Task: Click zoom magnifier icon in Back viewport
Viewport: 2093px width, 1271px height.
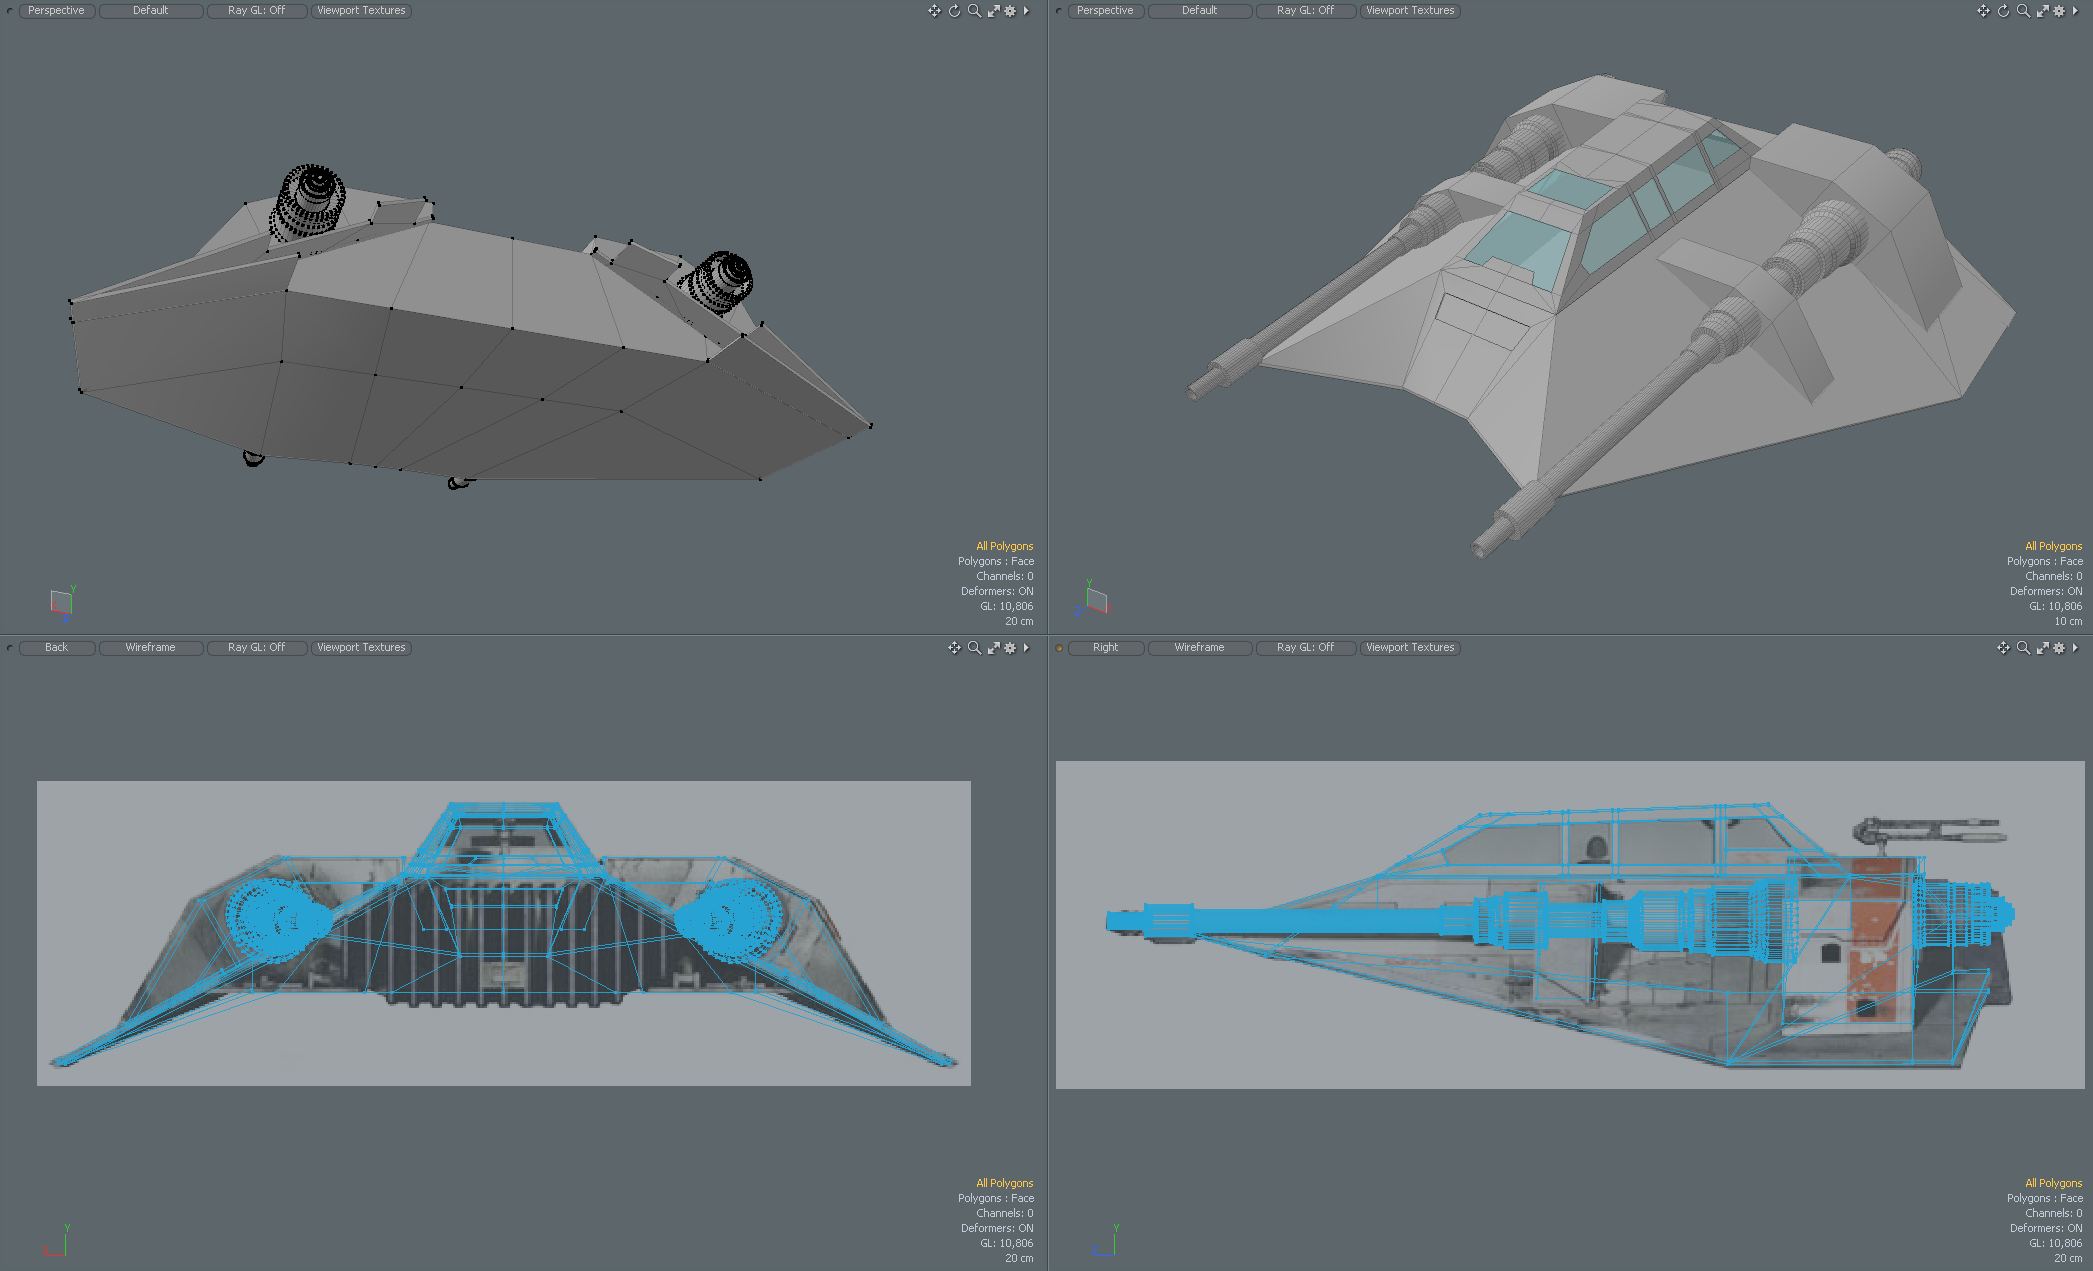Action: tap(974, 648)
